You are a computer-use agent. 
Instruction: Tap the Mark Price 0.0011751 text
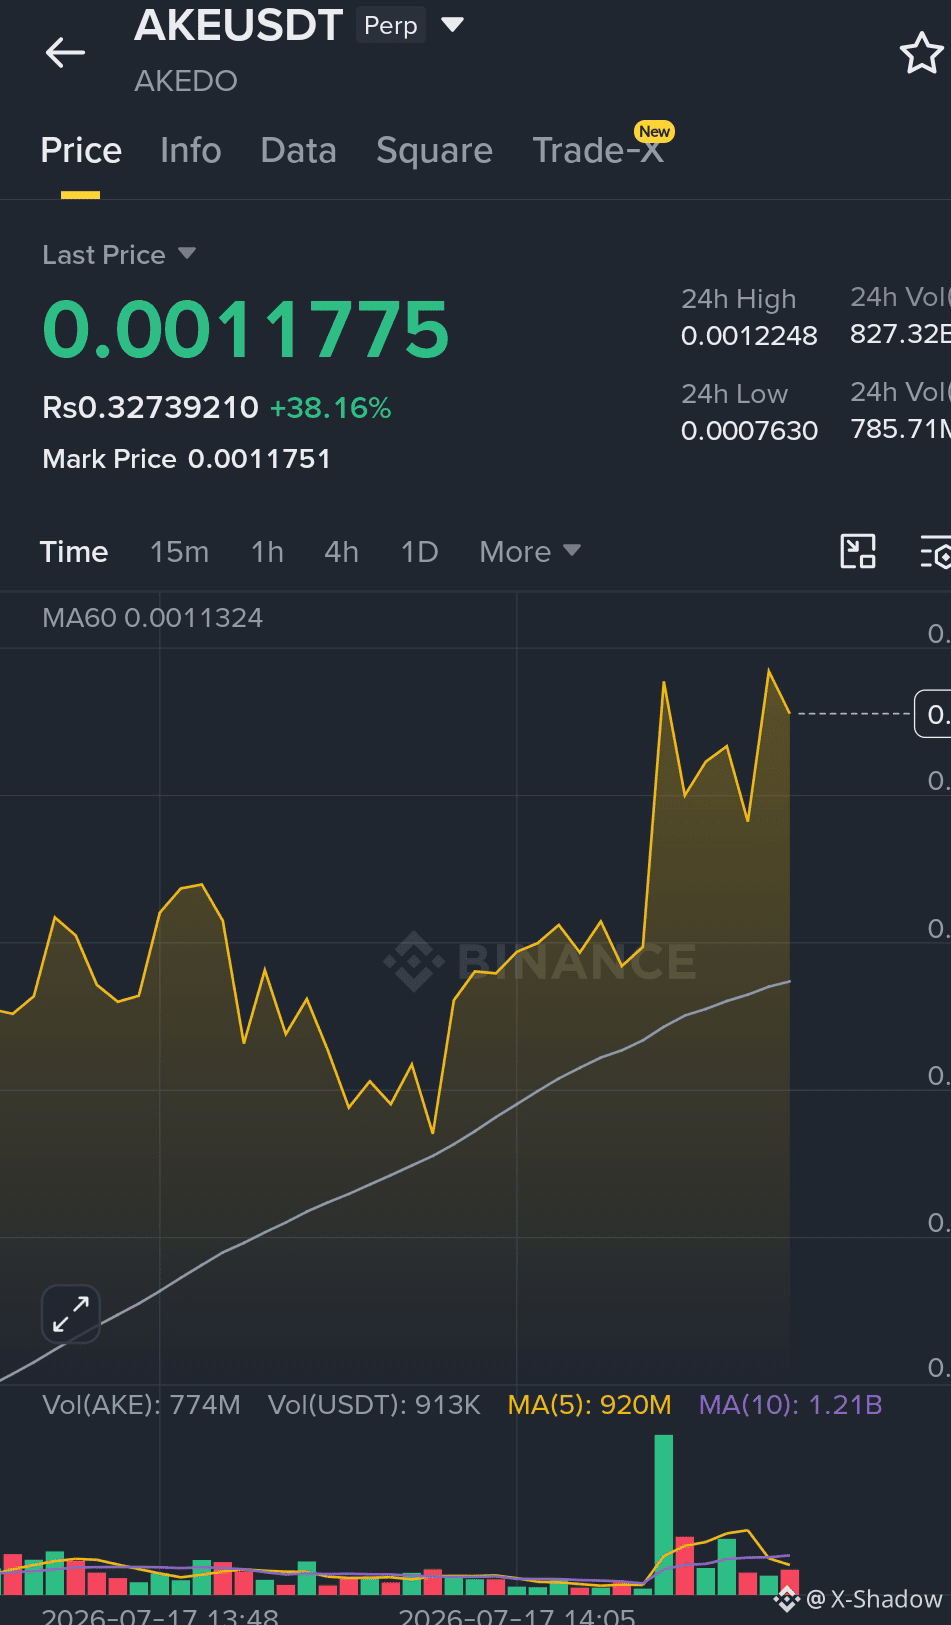(x=186, y=458)
